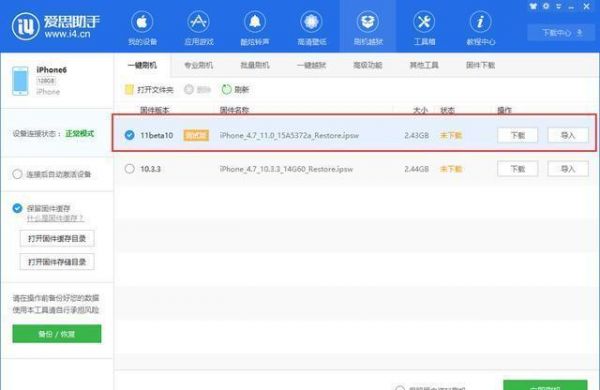Click filename iPhone_4.7_10.3.3_14G60_Restore.ipsw

click(286, 169)
